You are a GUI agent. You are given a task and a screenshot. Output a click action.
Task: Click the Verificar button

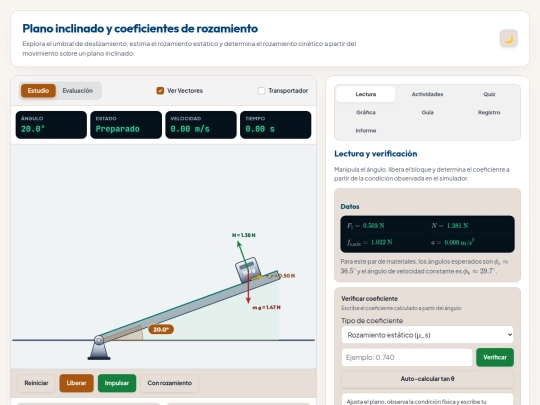495,357
